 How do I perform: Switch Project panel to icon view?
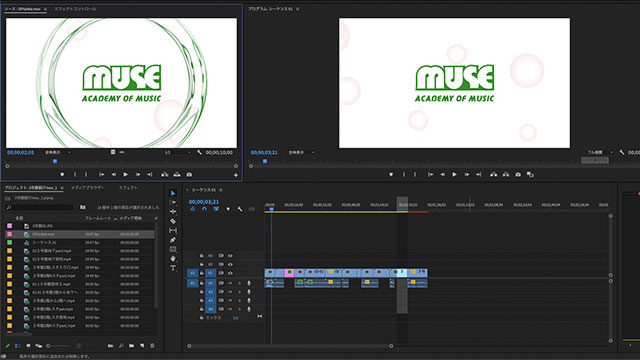pos(28,346)
